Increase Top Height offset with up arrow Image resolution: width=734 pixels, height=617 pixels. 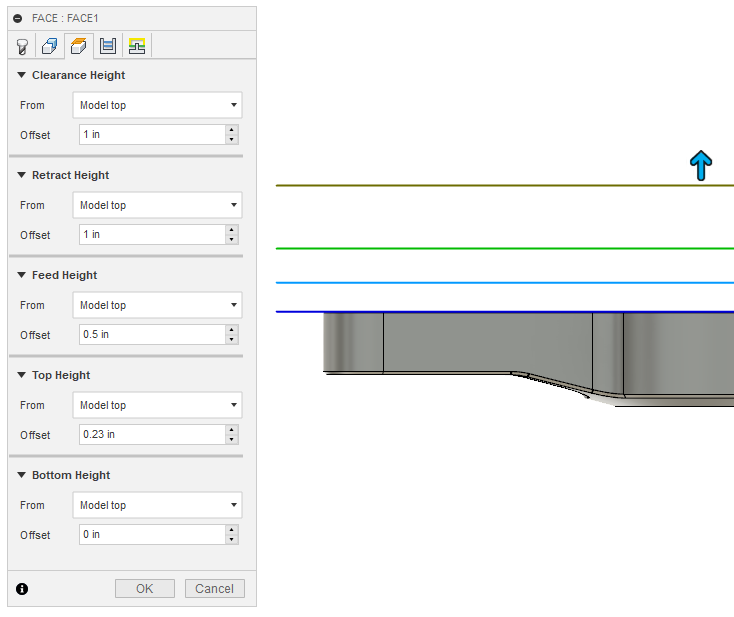click(x=232, y=430)
